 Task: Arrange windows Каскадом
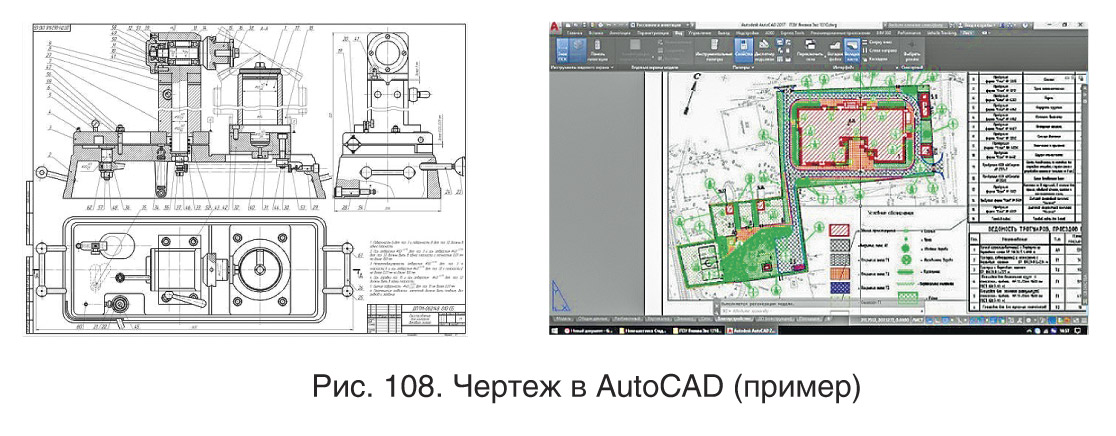[x=876, y=59]
